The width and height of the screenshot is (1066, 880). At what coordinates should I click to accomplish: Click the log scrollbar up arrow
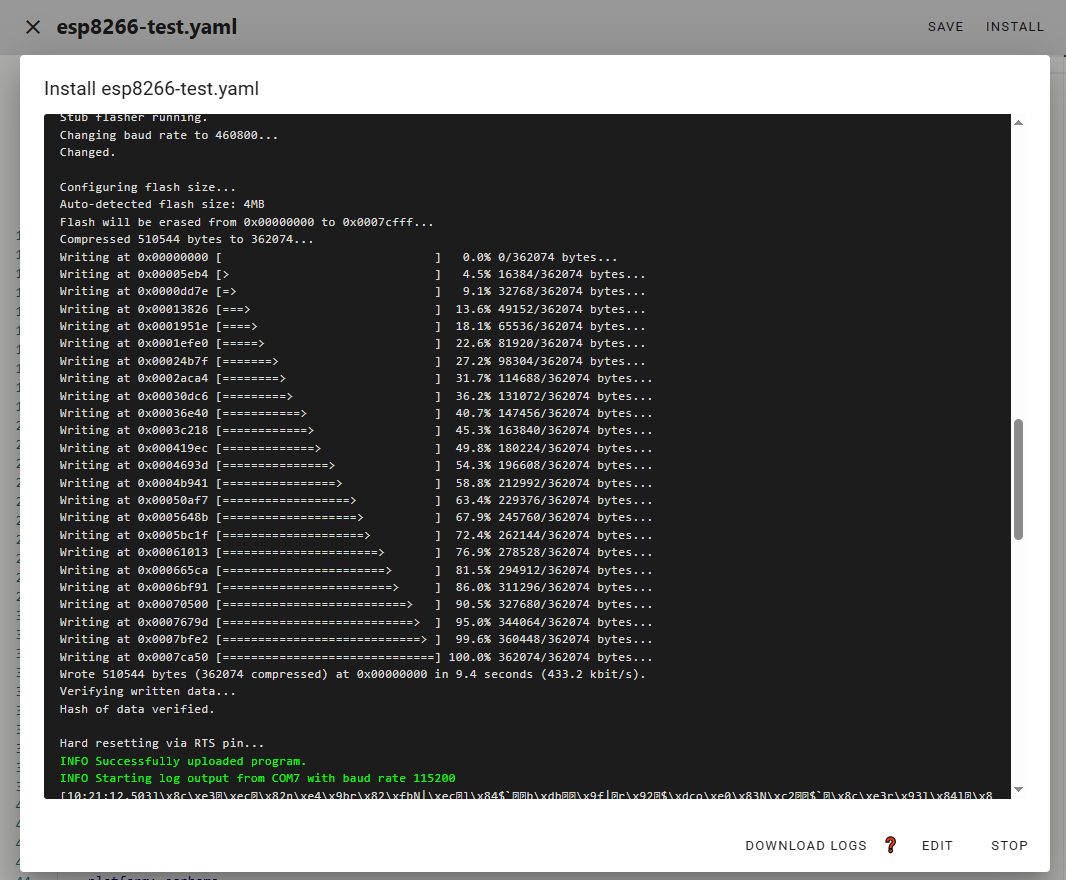[x=1018, y=122]
